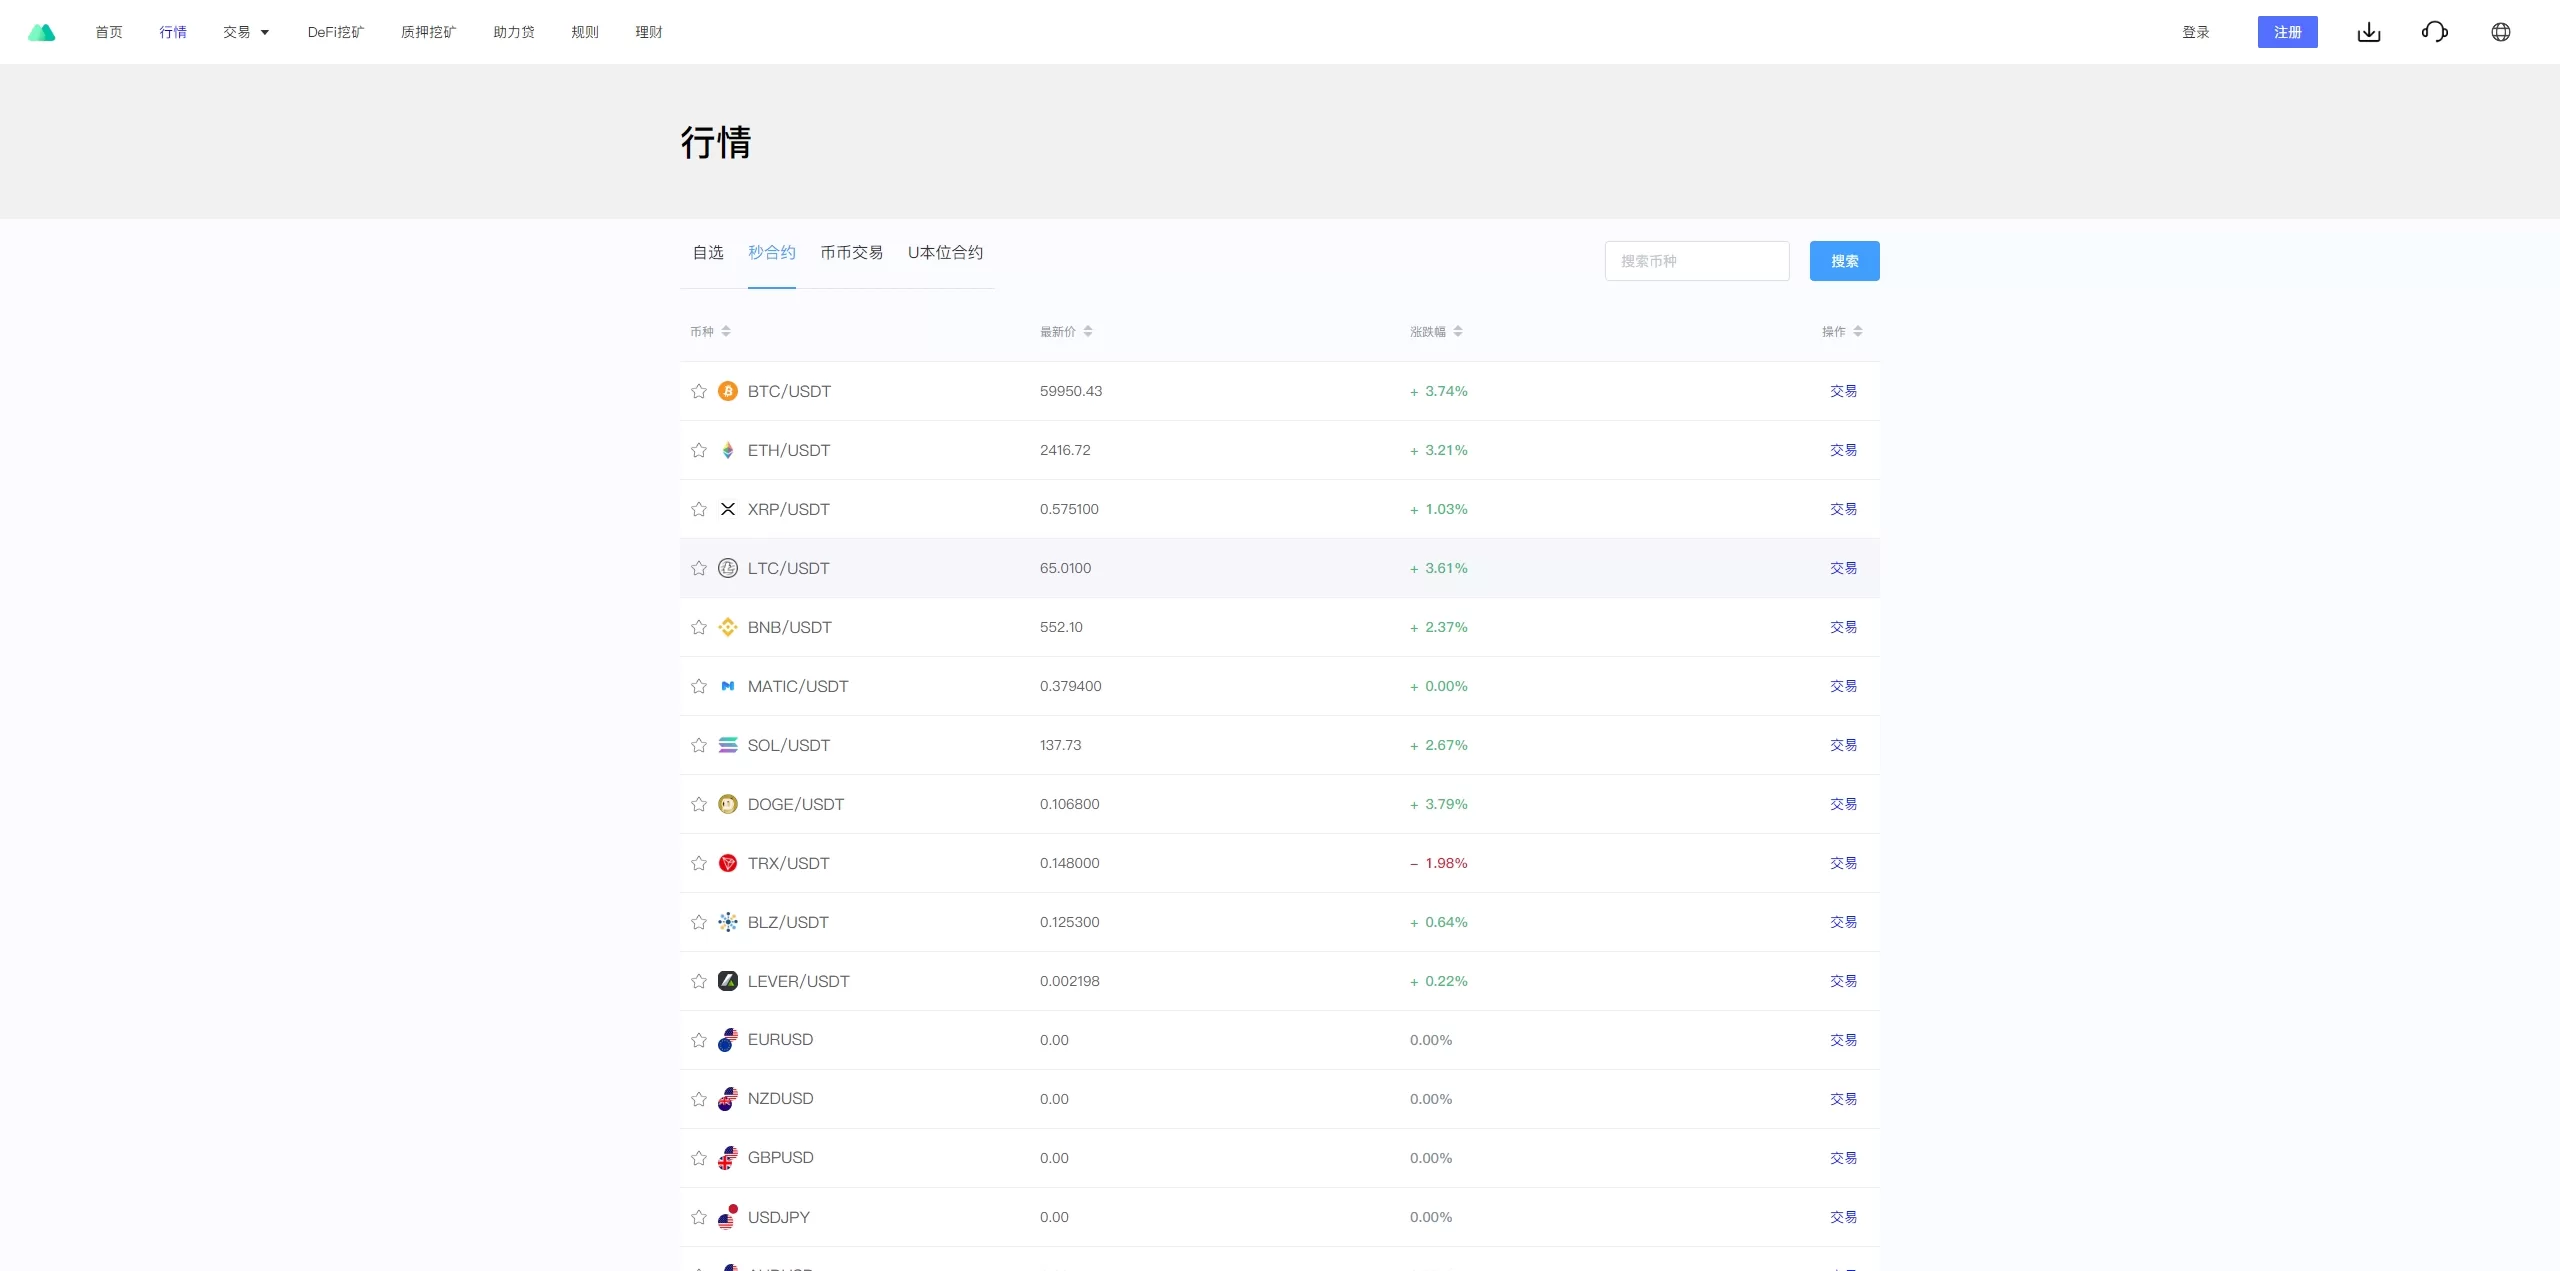Click the download app icon
The image size is (2560, 1271).
pos(2369,32)
